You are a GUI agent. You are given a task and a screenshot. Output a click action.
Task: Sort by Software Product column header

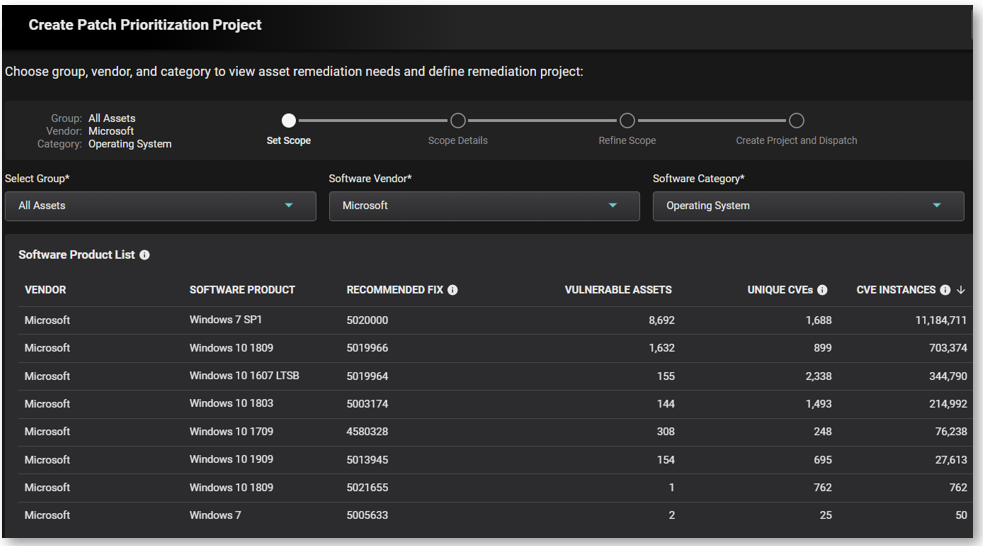(x=242, y=290)
